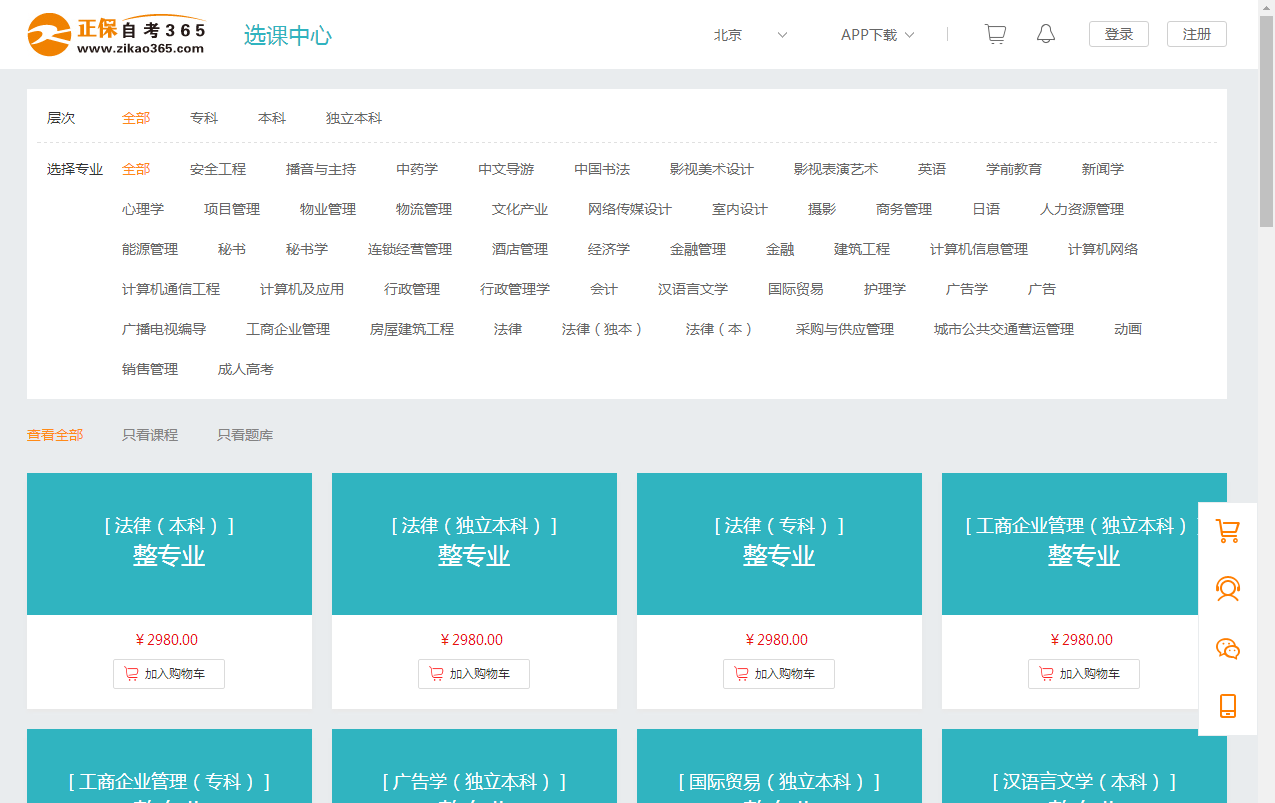This screenshot has height=803, width=1275.
Task: Click floating WeChat icon
Action: click(x=1227, y=648)
